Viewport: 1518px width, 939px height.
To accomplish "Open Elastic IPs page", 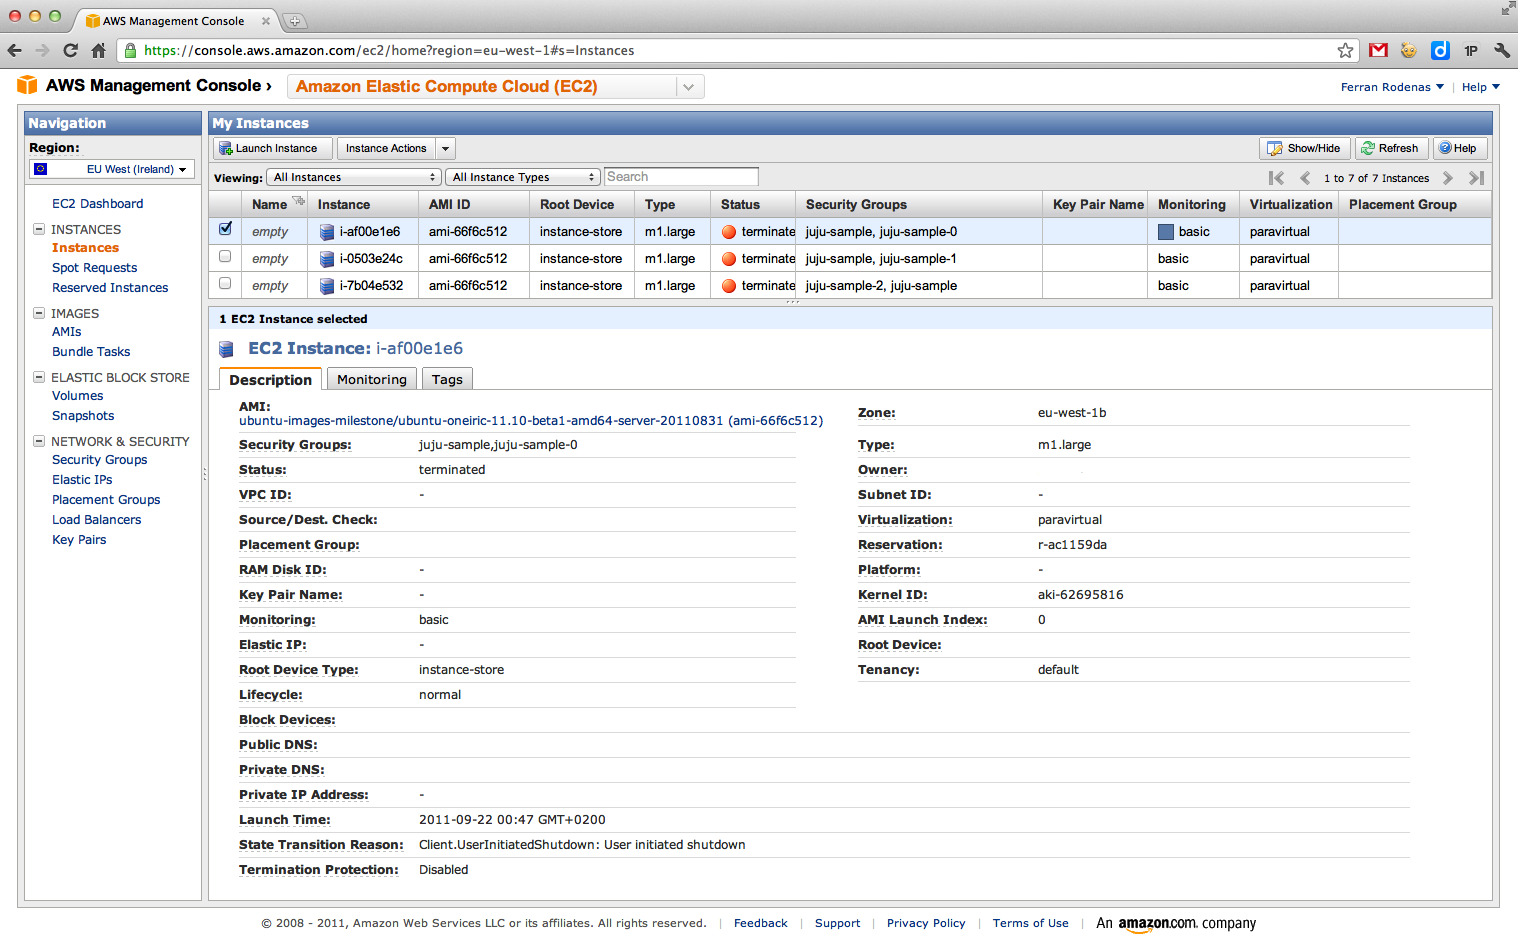I will 82,479.
